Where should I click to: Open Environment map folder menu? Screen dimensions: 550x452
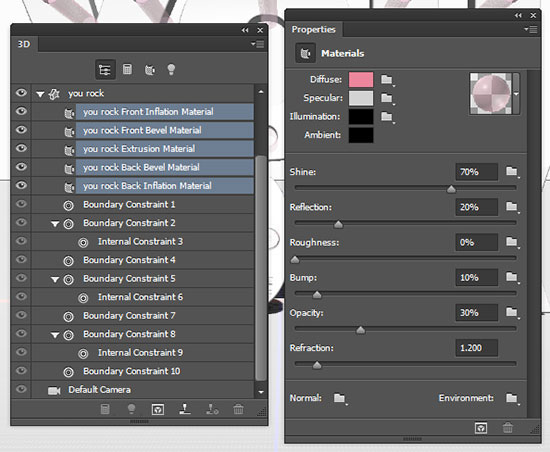click(512, 398)
